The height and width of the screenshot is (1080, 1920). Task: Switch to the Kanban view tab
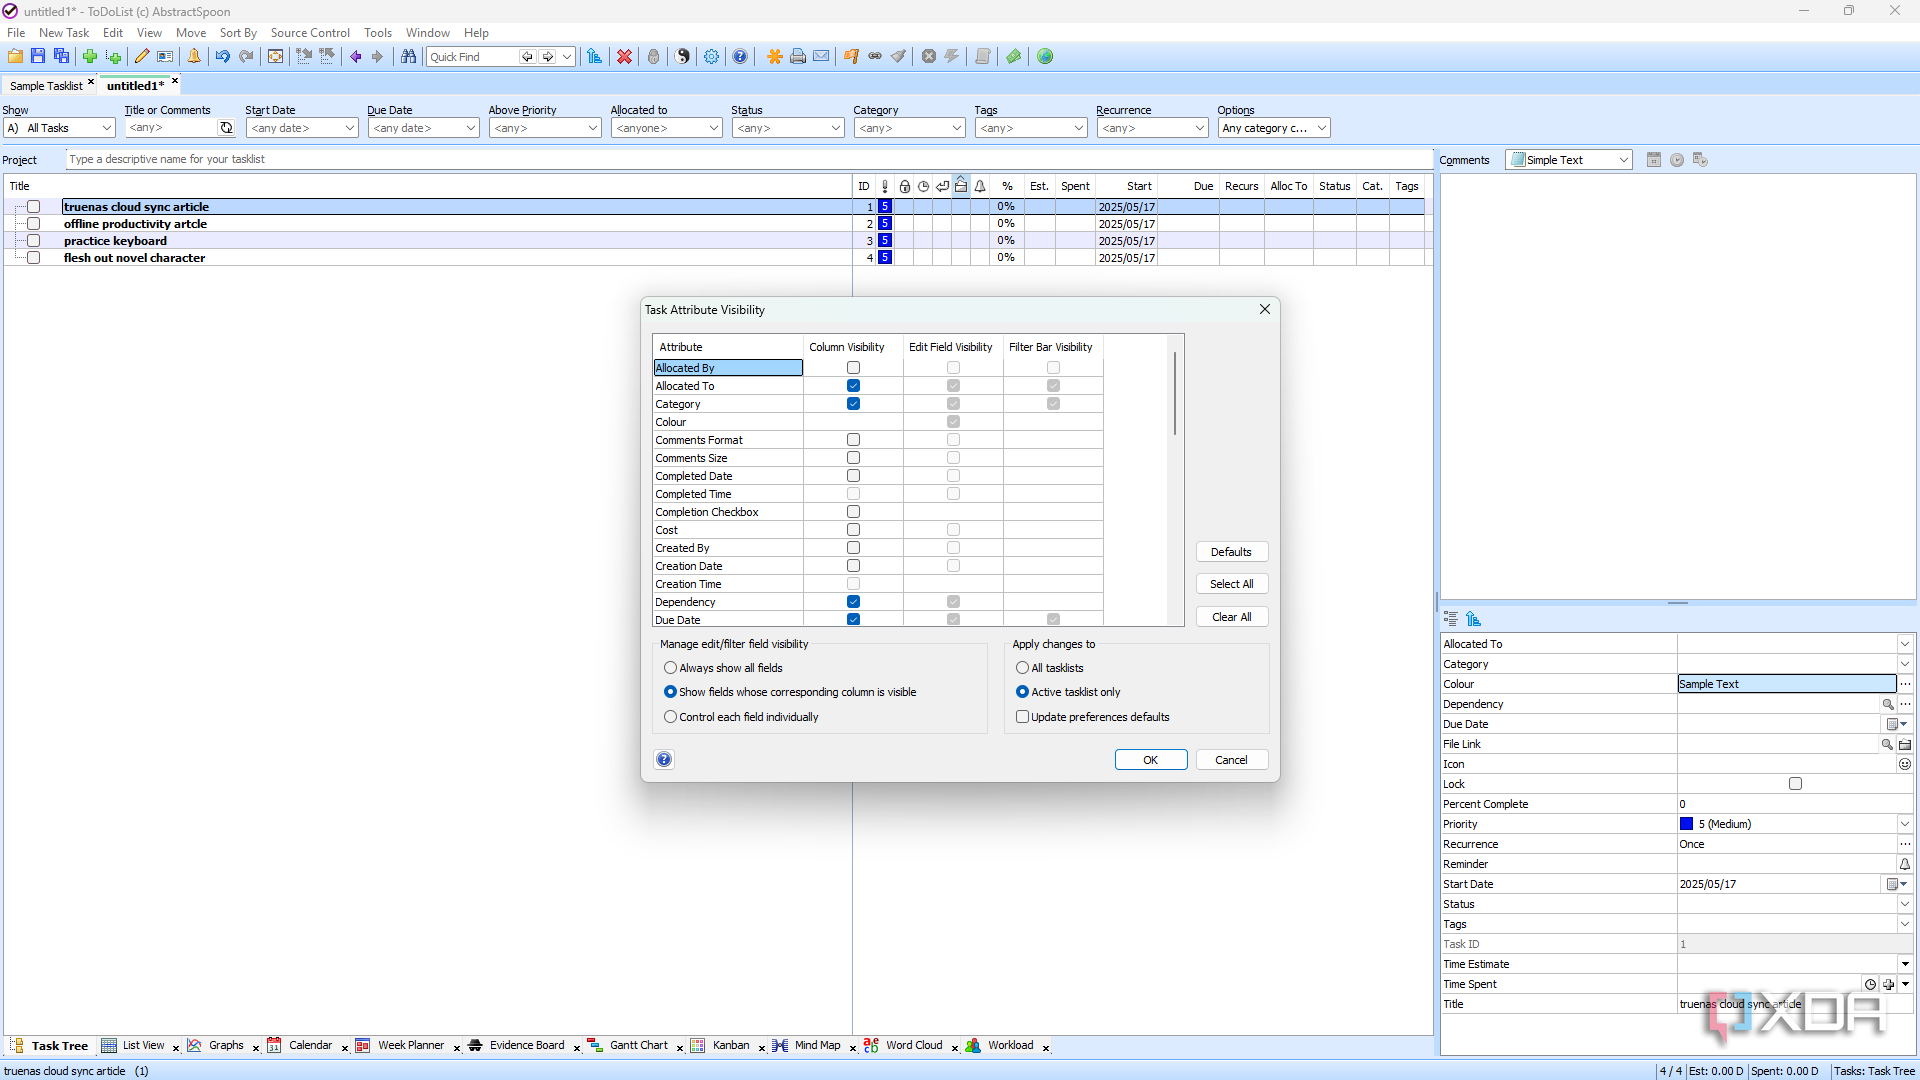tap(731, 1046)
